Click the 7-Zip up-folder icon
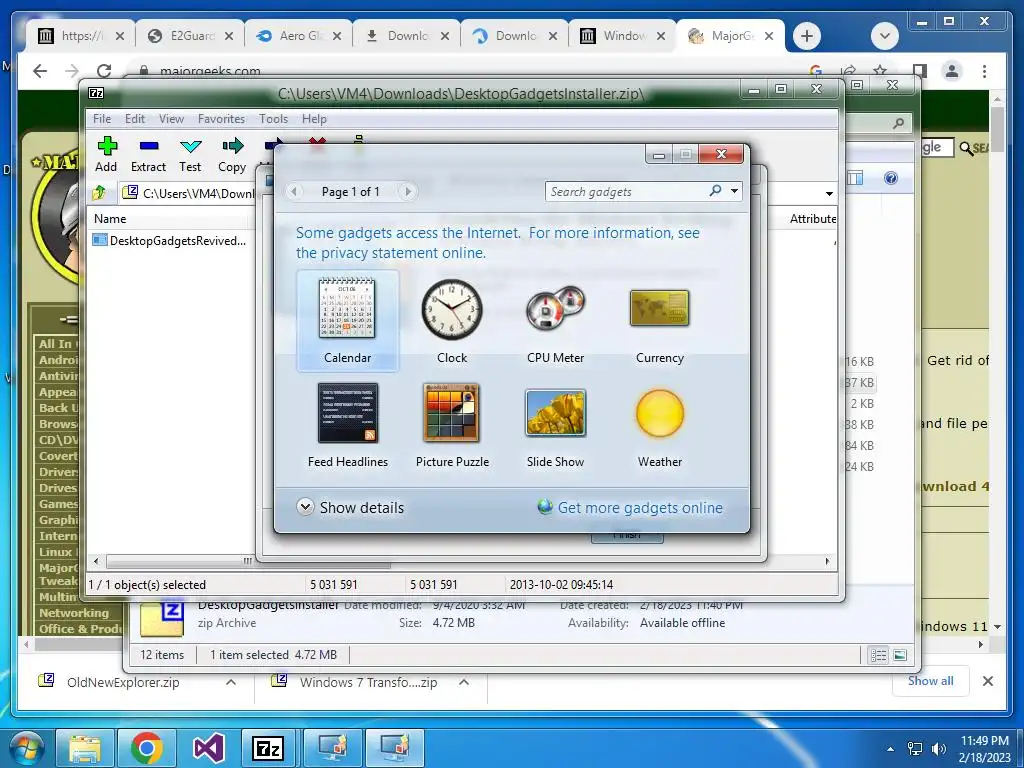This screenshot has height=768, width=1024. 99,193
